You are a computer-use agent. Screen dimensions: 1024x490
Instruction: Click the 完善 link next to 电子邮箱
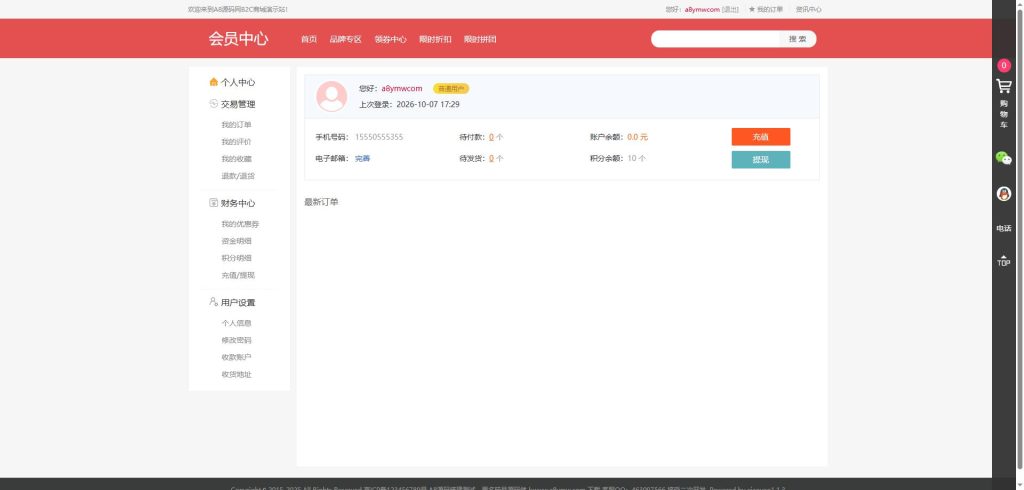click(x=362, y=158)
